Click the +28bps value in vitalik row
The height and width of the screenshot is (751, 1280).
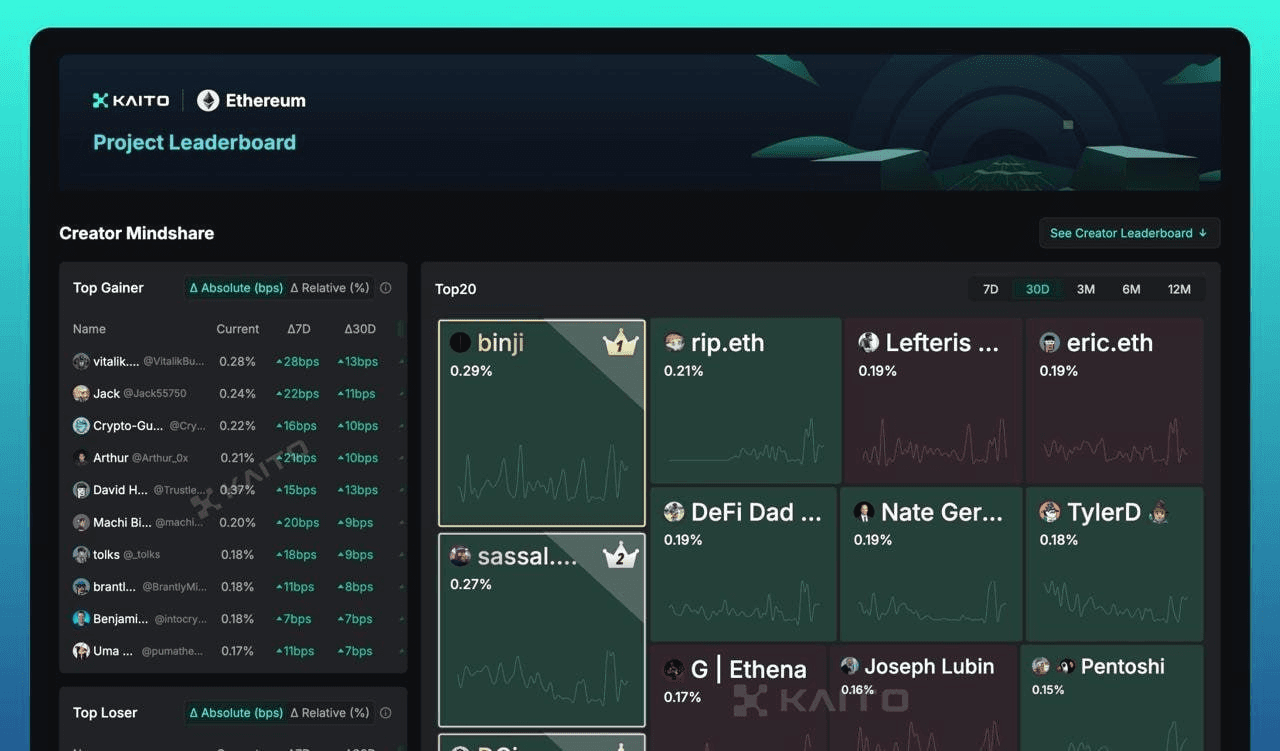[x=297, y=361]
